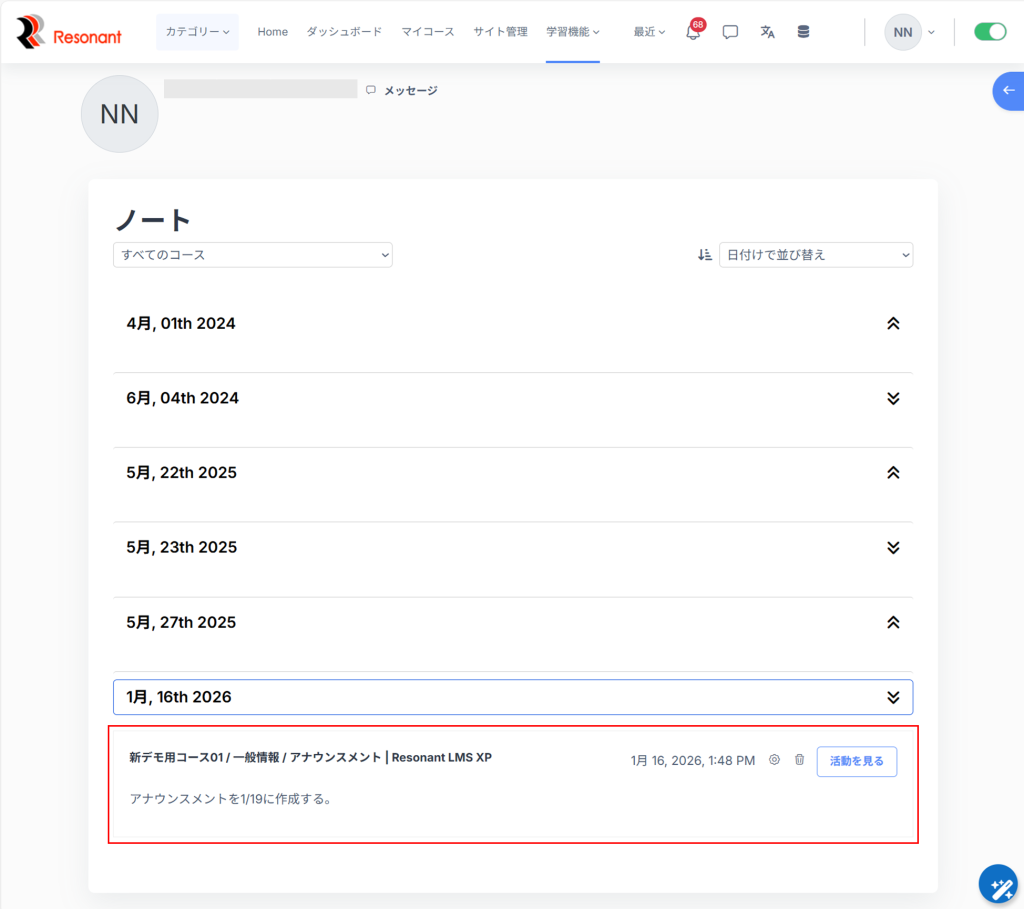Open the chat messages icon in navbar

(730, 32)
